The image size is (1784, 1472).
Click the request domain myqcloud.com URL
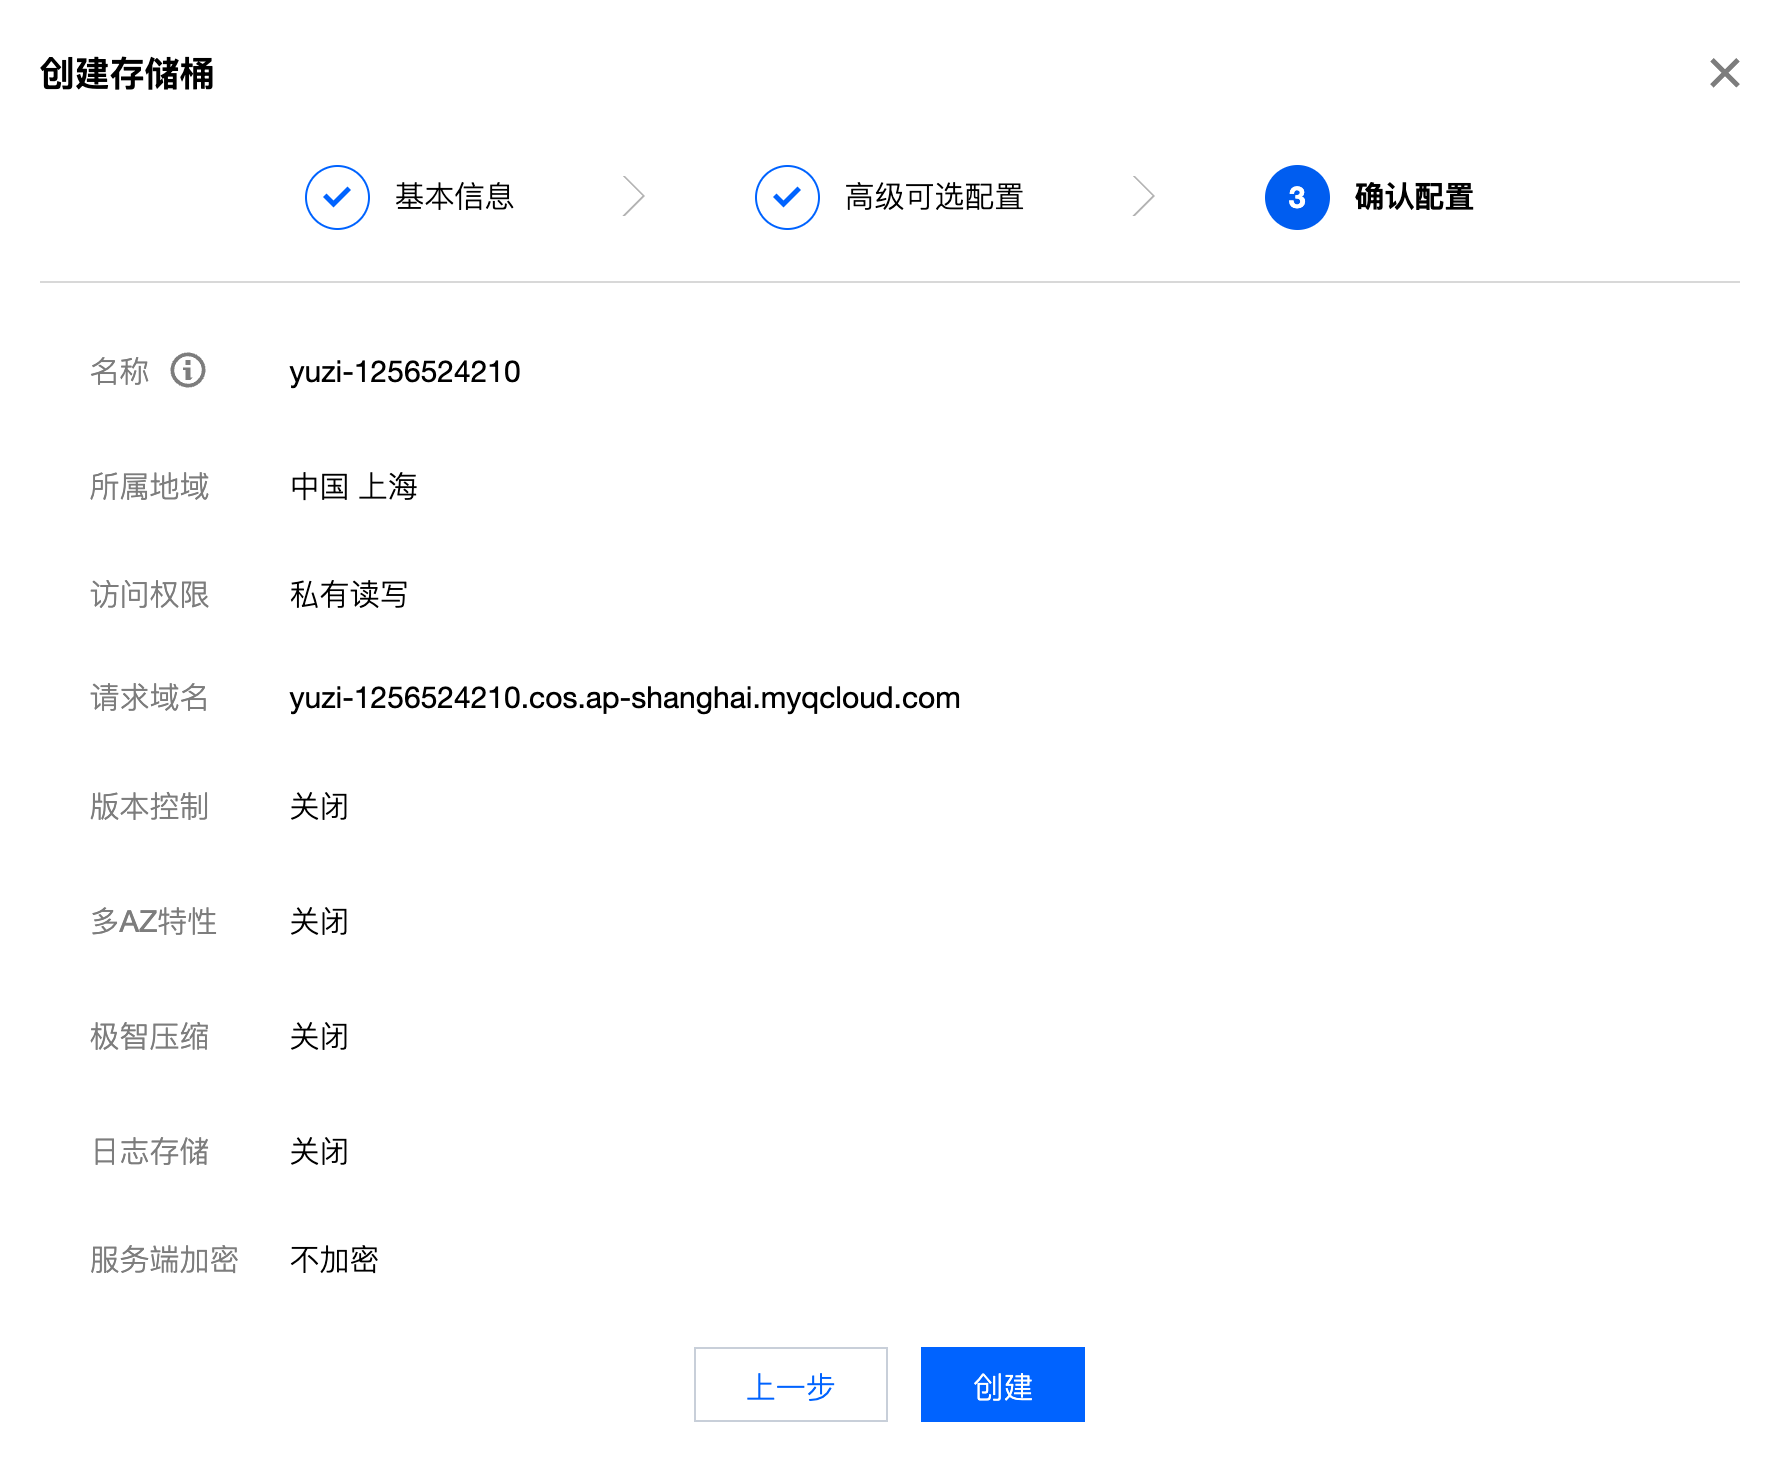[x=624, y=698]
